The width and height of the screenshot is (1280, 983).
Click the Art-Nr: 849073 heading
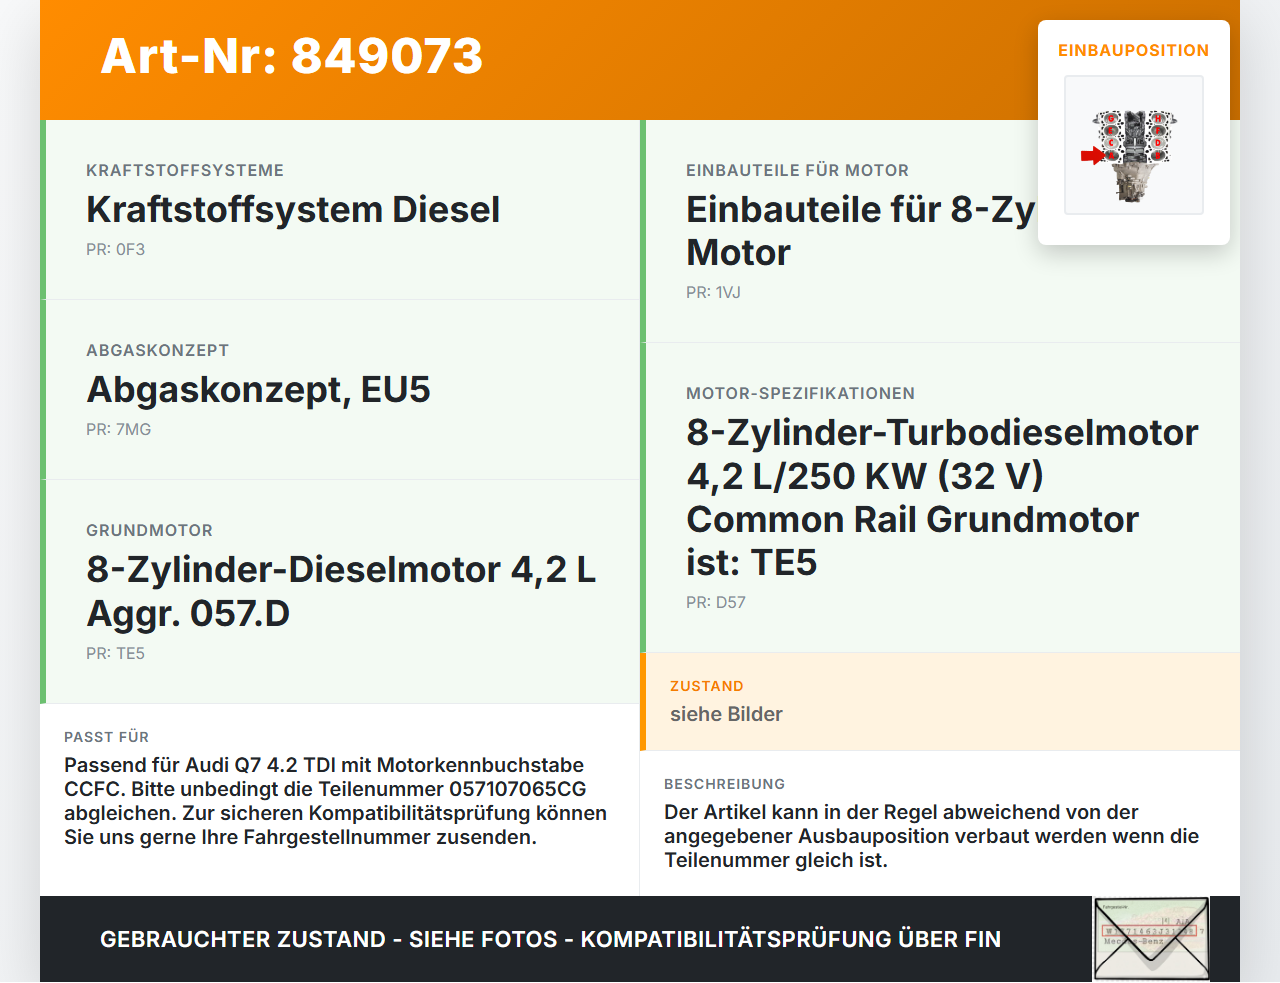(292, 56)
